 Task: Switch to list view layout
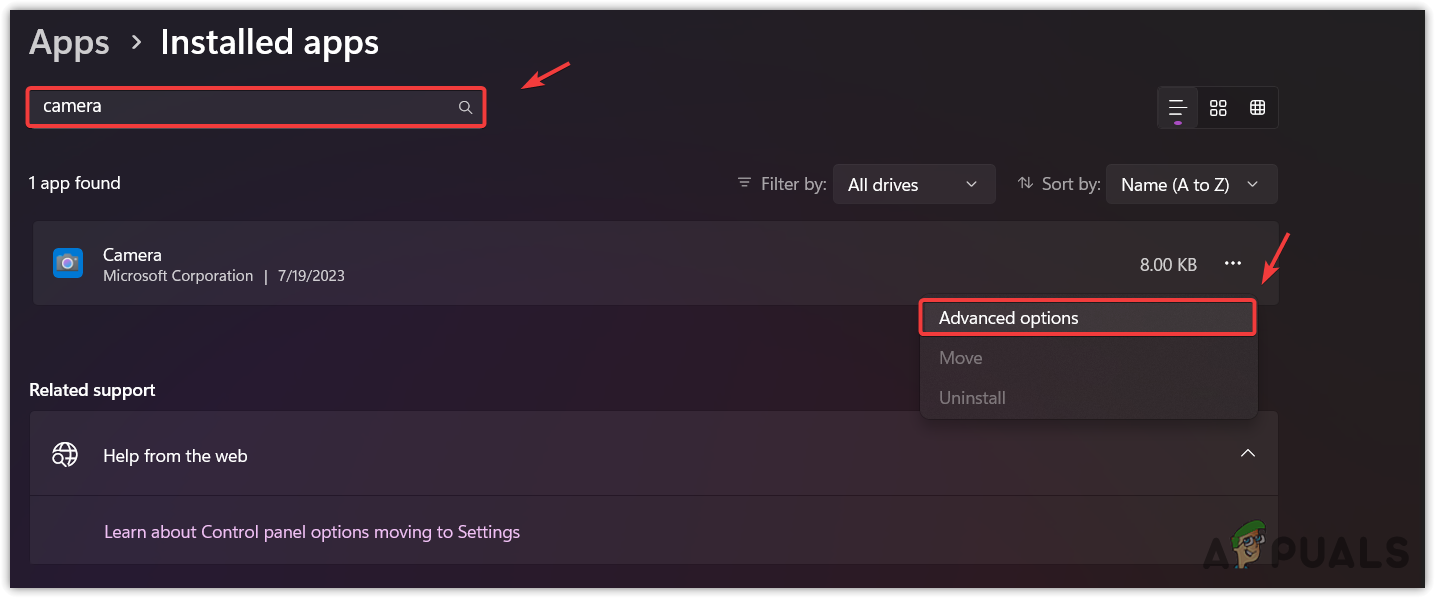click(x=1178, y=108)
